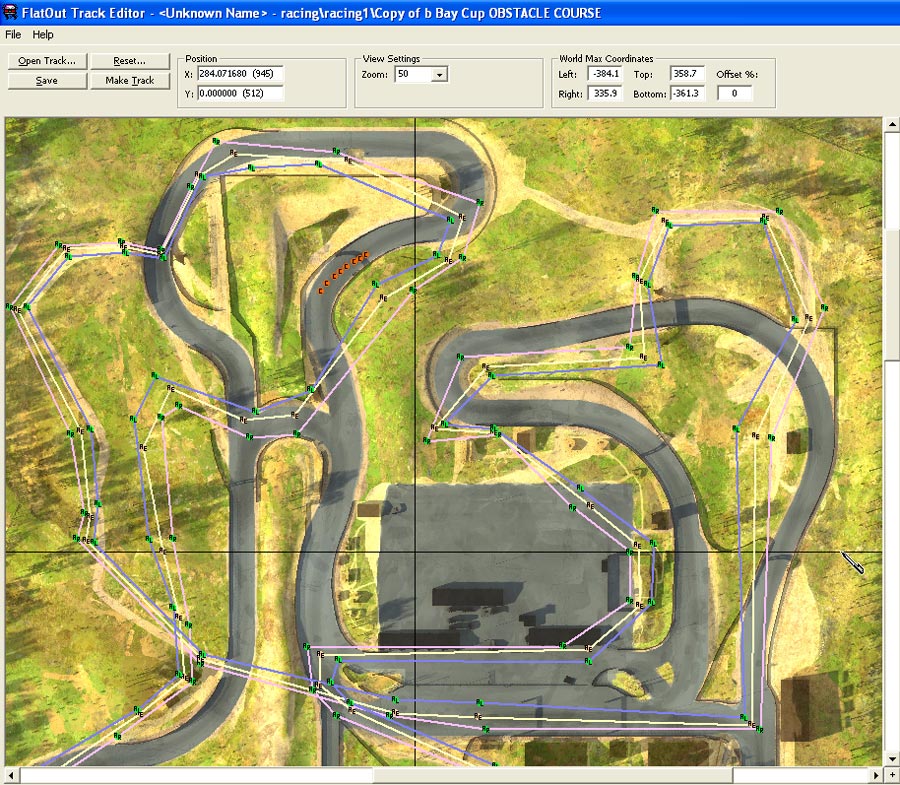
Task: Click the World Max Top coordinate field
Action: click(687, 74)
